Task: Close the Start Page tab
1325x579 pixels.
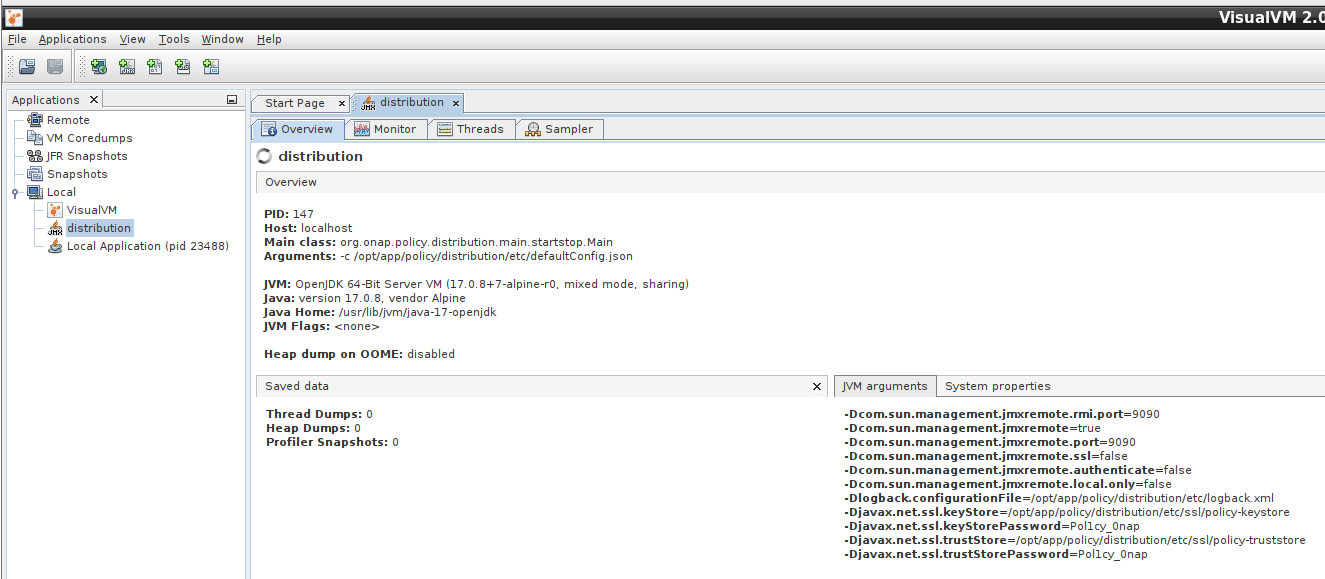Action: [341, 103]
